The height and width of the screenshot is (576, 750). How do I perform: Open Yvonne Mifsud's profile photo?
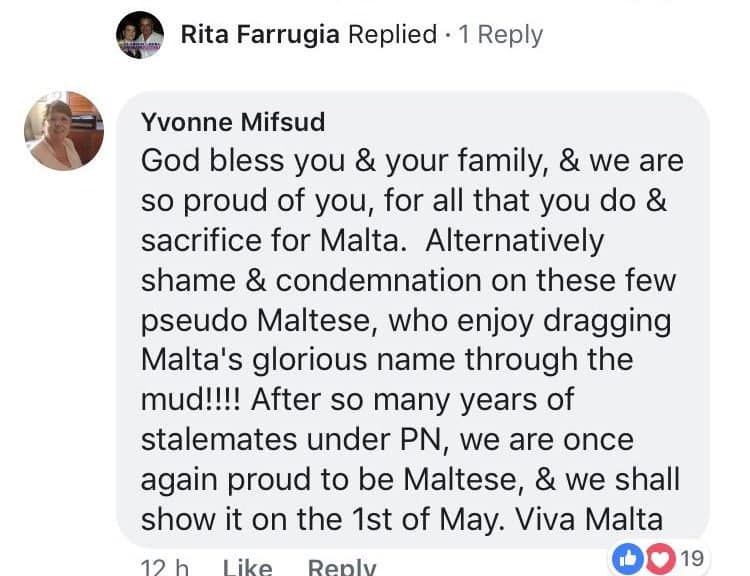(64, 131)
